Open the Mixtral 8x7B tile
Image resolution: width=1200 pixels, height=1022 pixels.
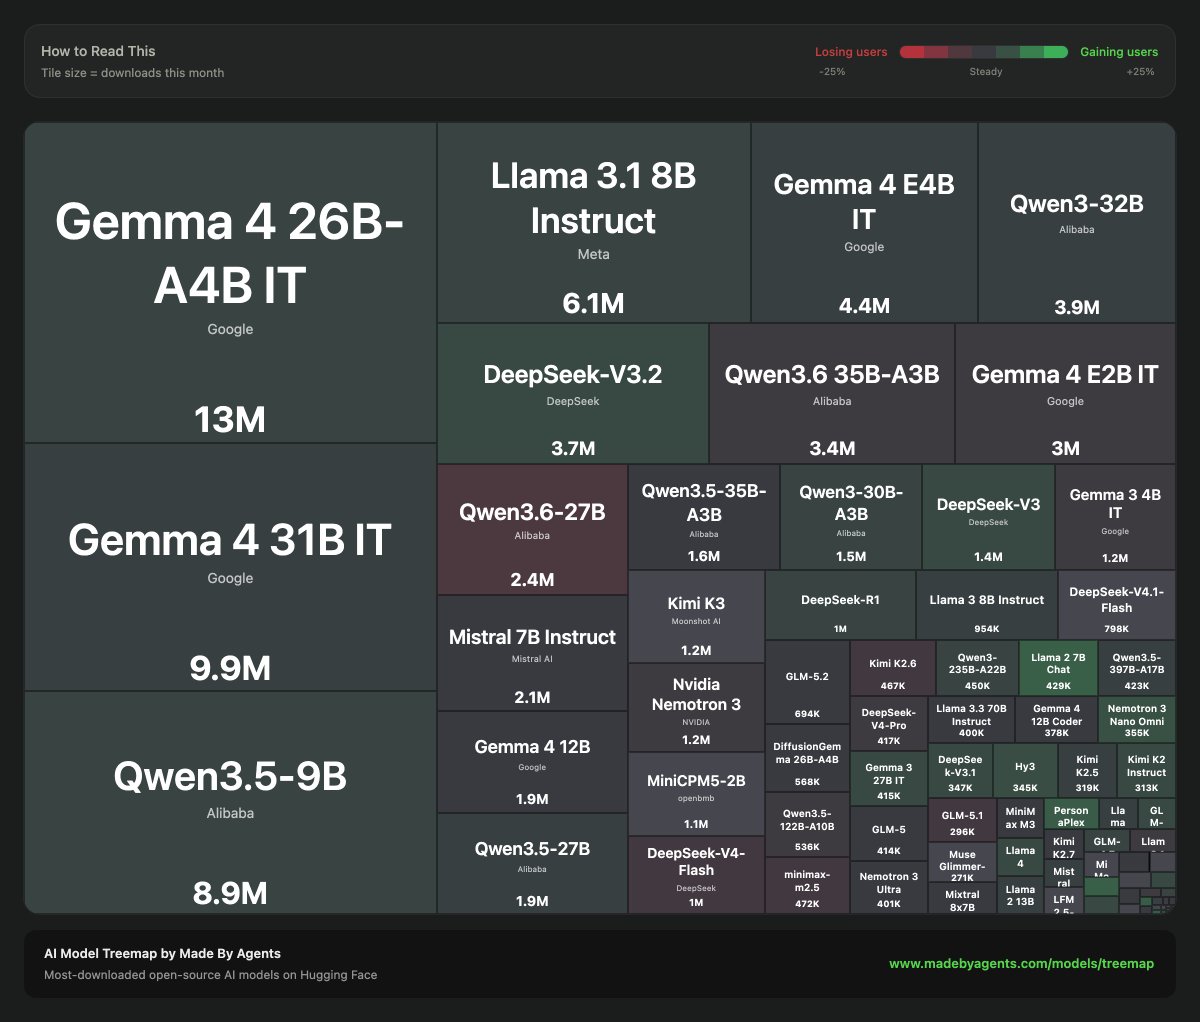[x=962, y=897]
